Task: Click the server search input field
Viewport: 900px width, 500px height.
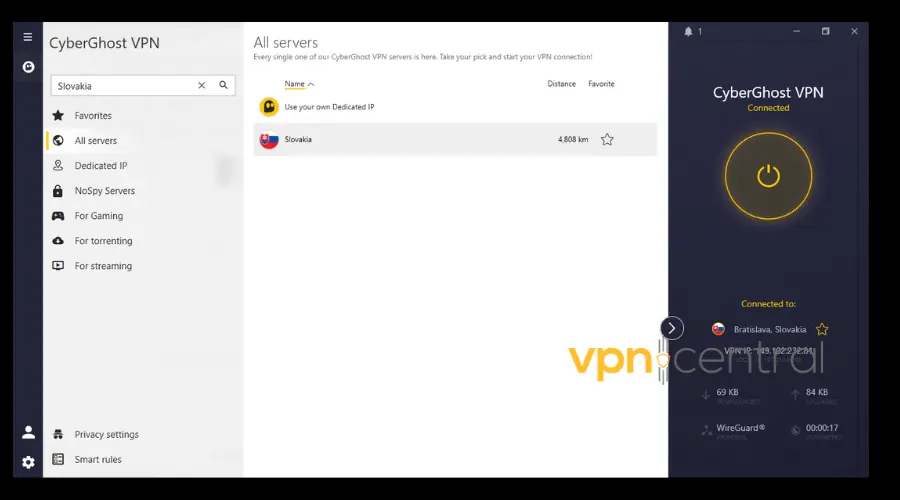Action: 123,86
